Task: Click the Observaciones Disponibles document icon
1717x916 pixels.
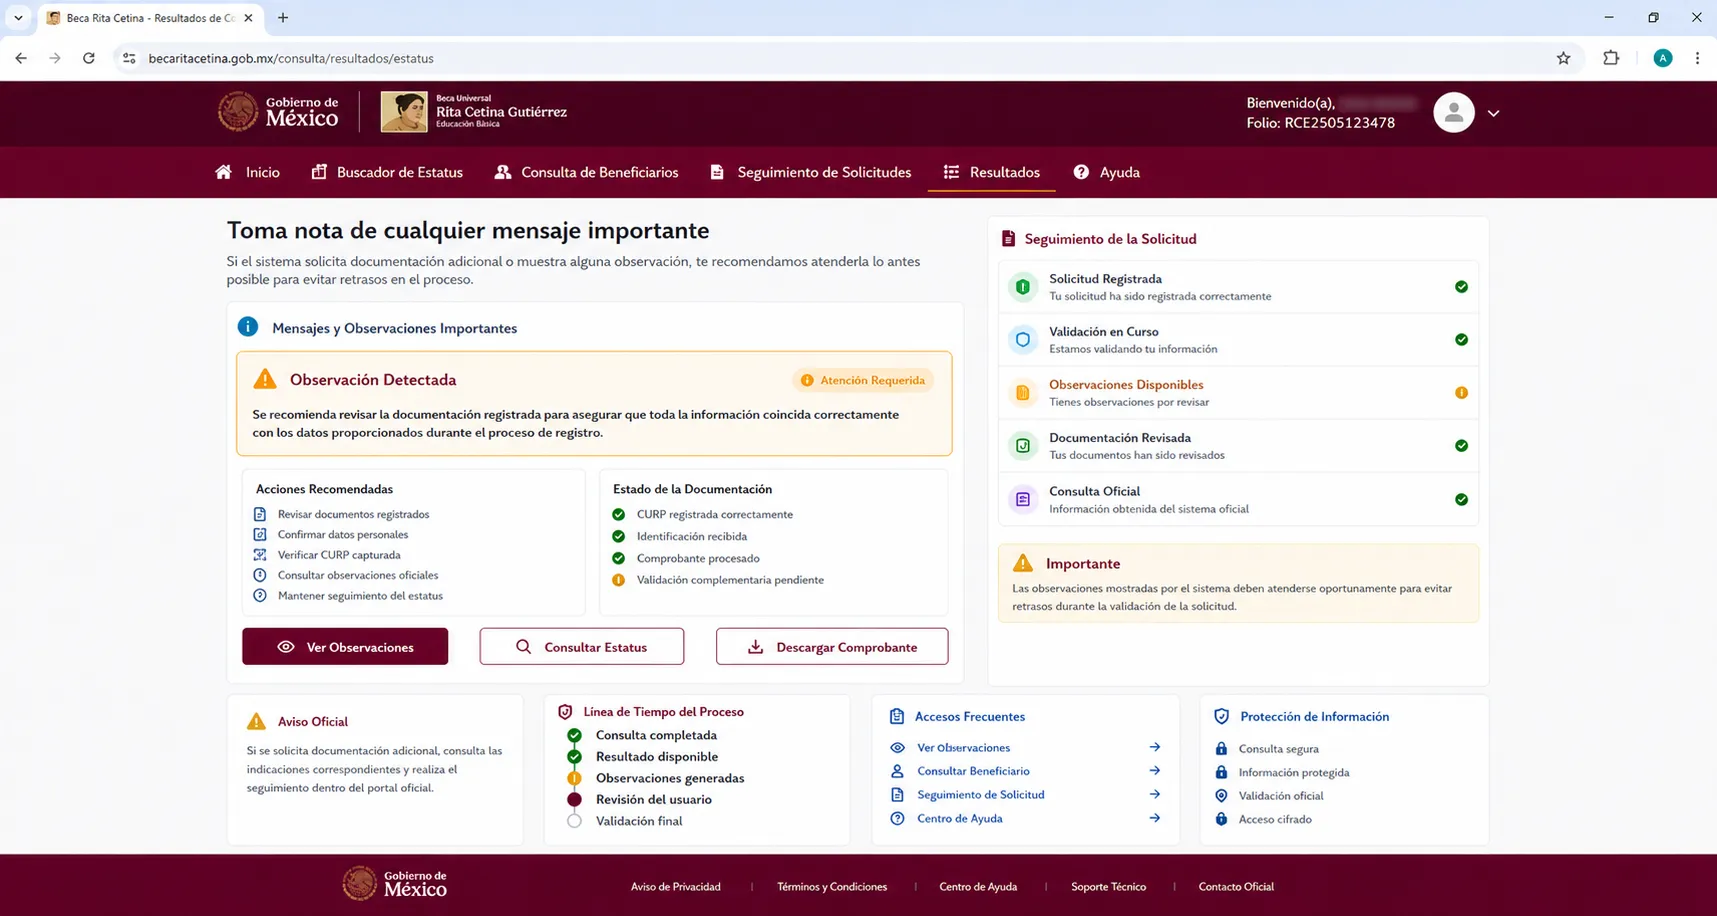Action: (1023, 393)
